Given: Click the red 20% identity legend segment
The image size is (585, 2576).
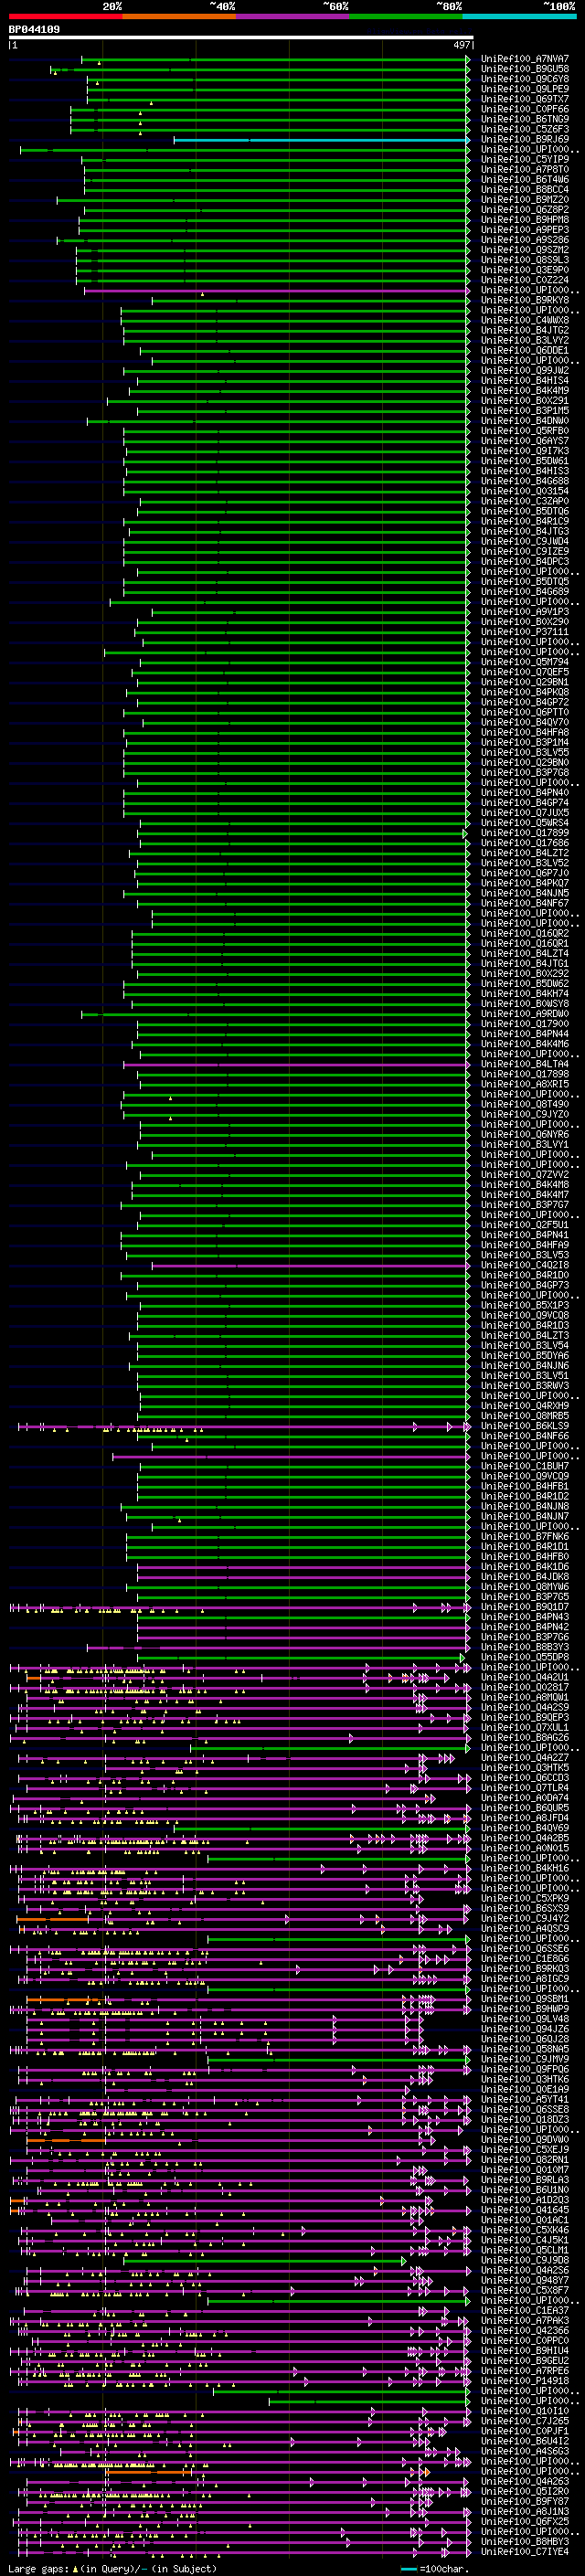Looking at the screenshot, I should [x=65, y=17].
